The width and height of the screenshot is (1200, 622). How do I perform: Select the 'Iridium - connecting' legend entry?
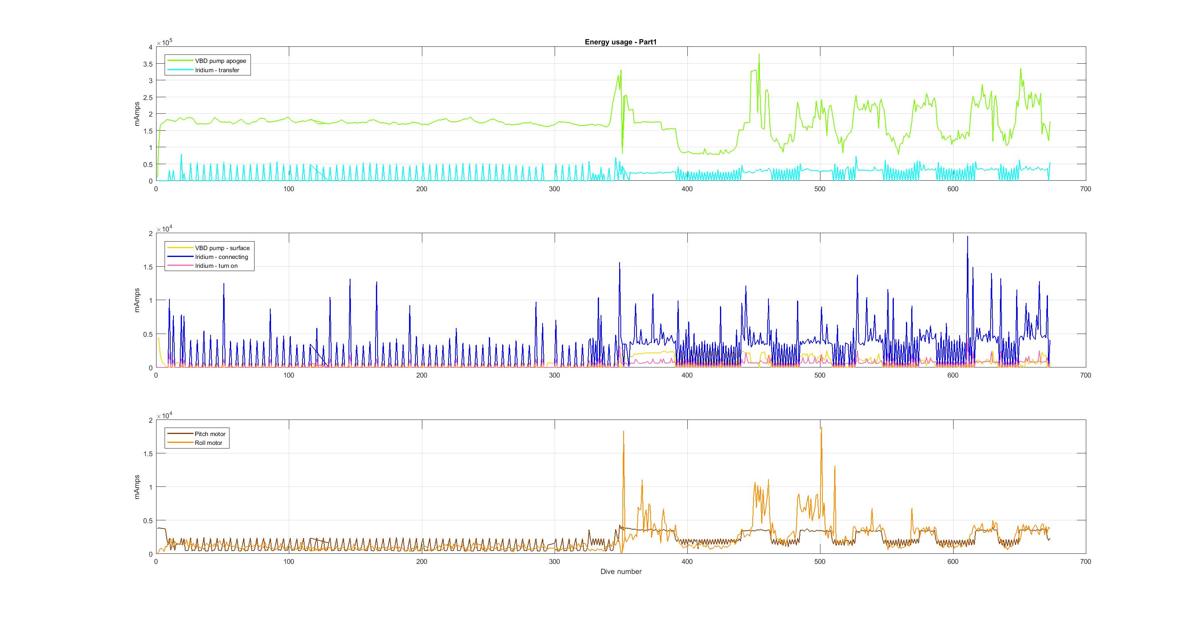(221, 256)
